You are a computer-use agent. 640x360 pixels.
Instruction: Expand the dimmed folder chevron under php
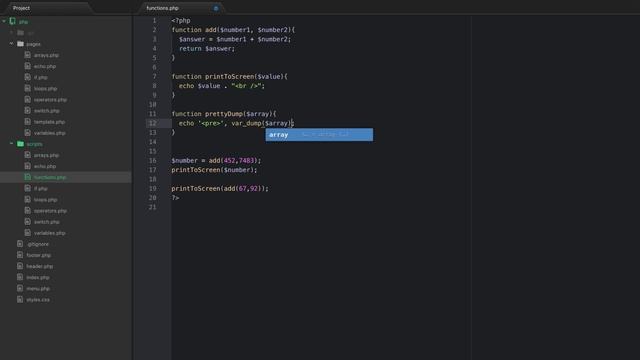point(11,33)
